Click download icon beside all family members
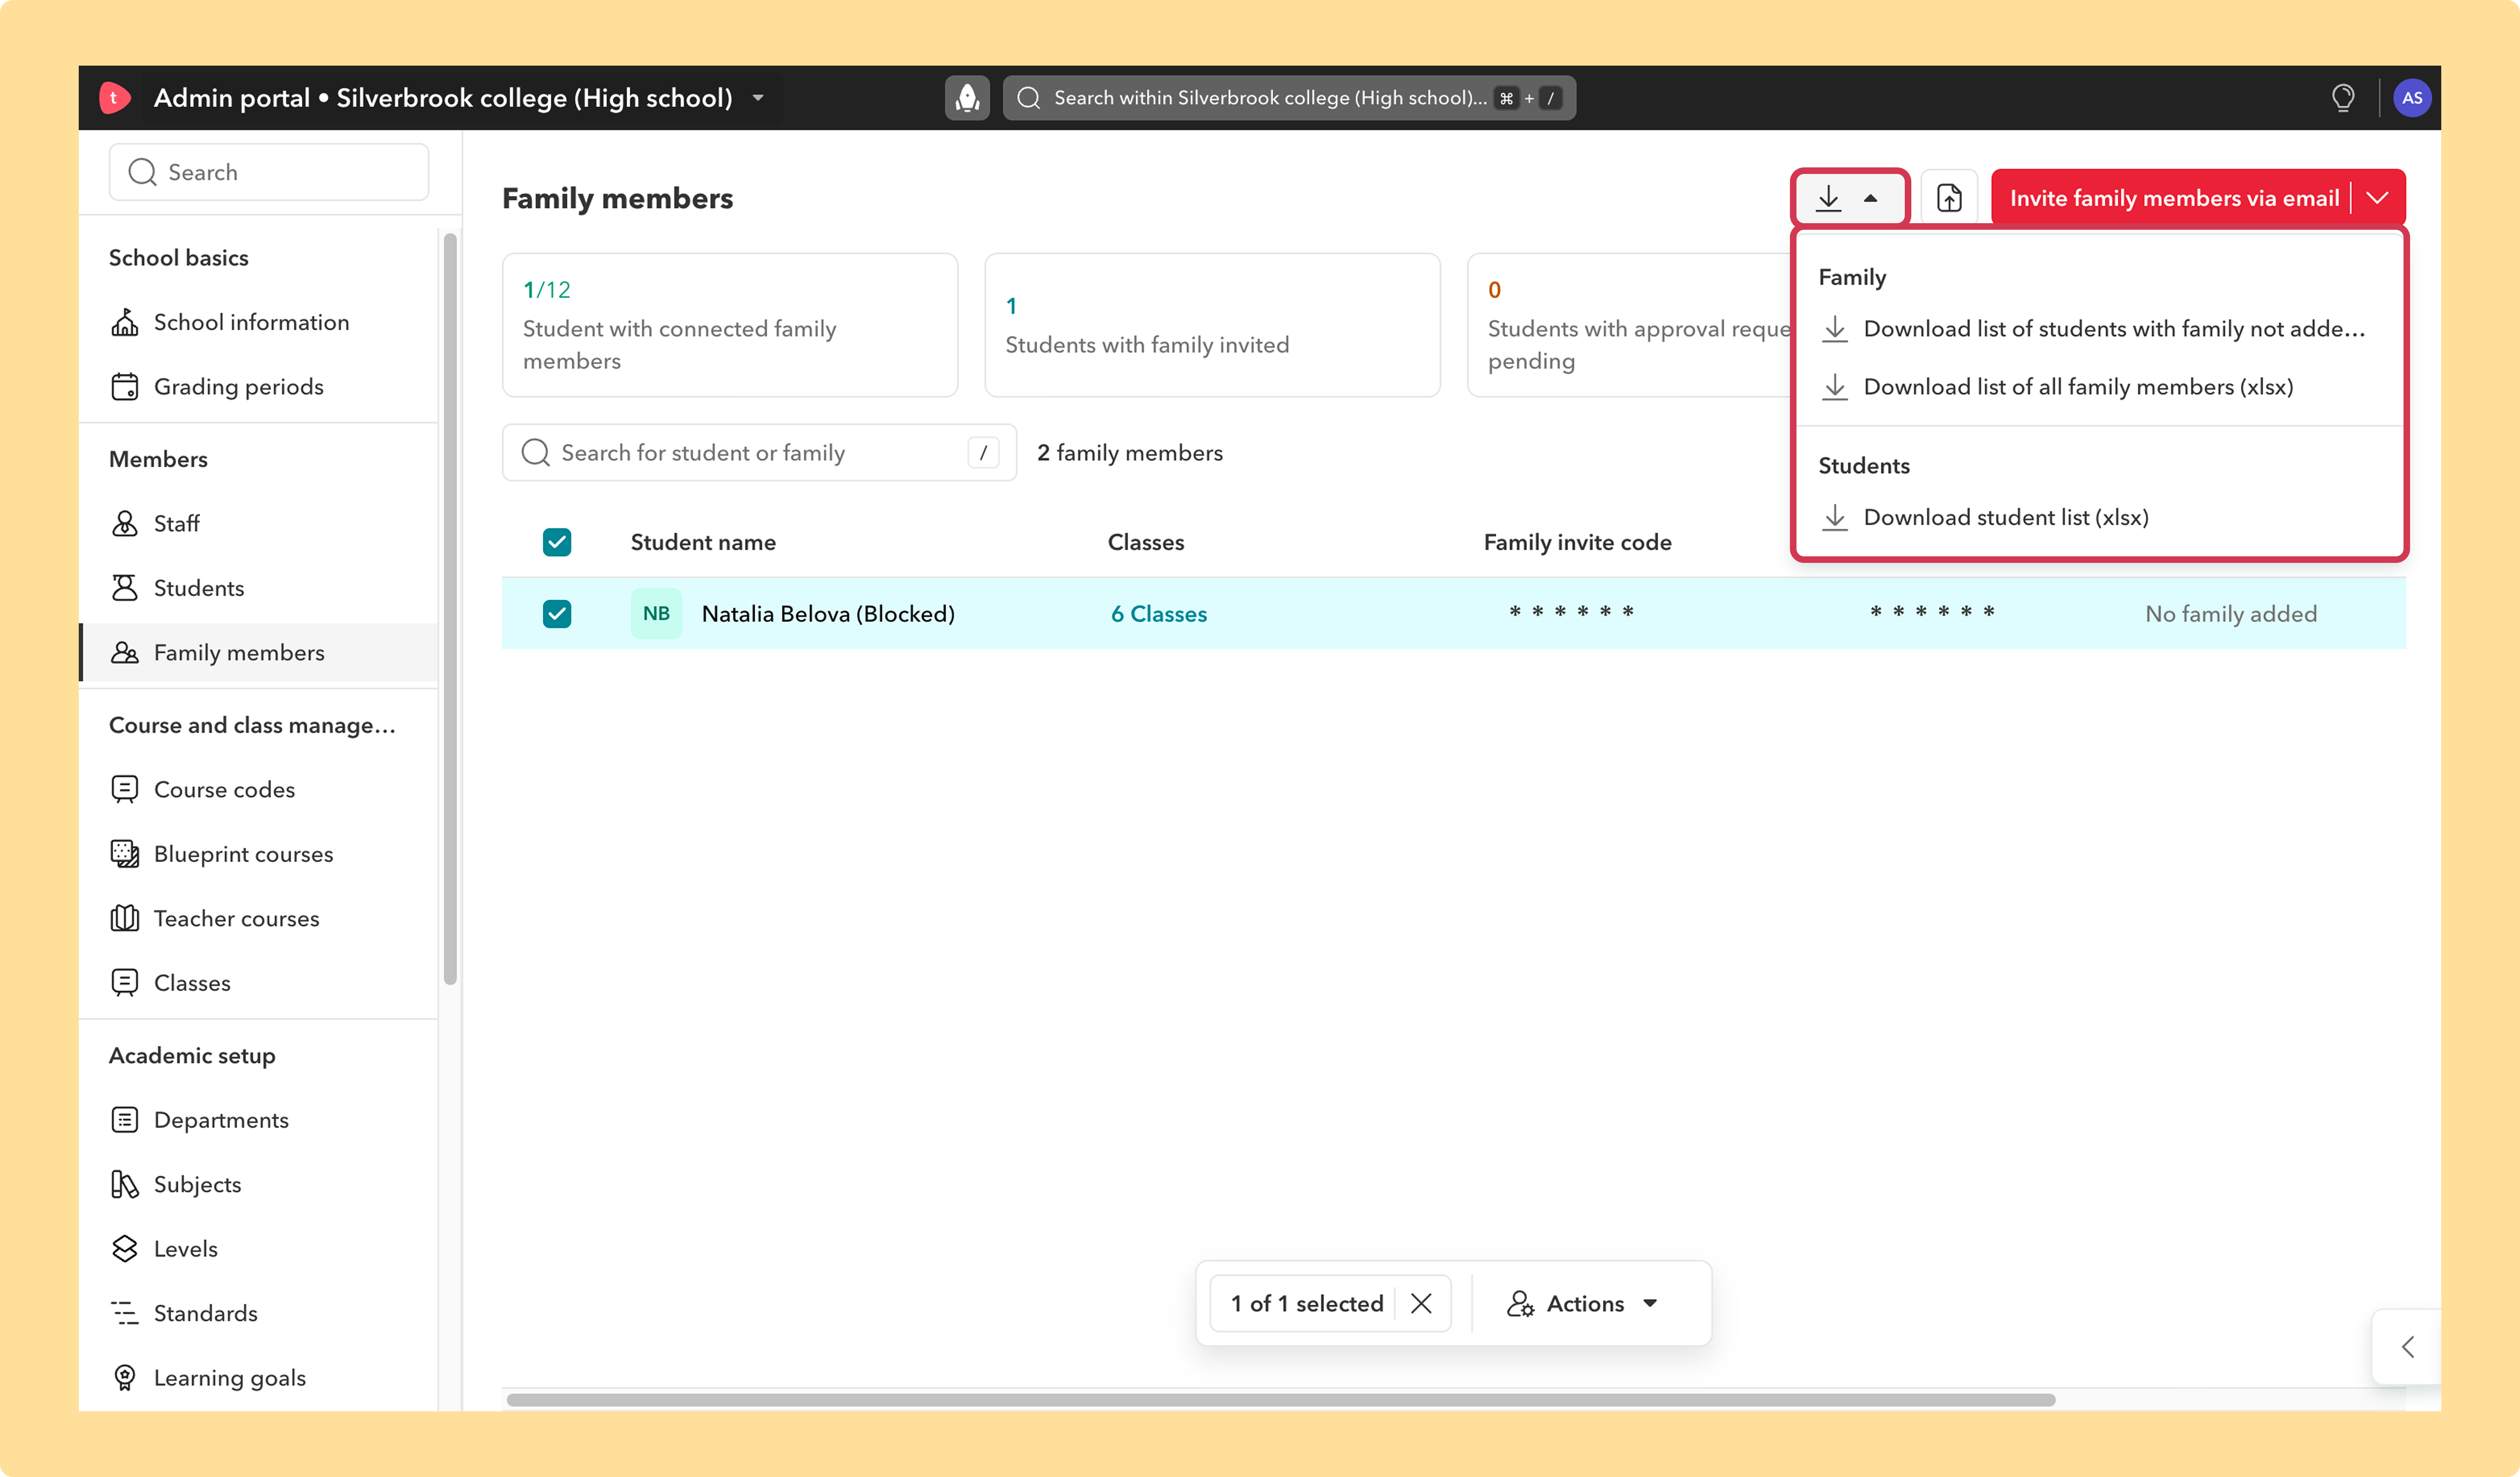 (x=1835, y=387)
